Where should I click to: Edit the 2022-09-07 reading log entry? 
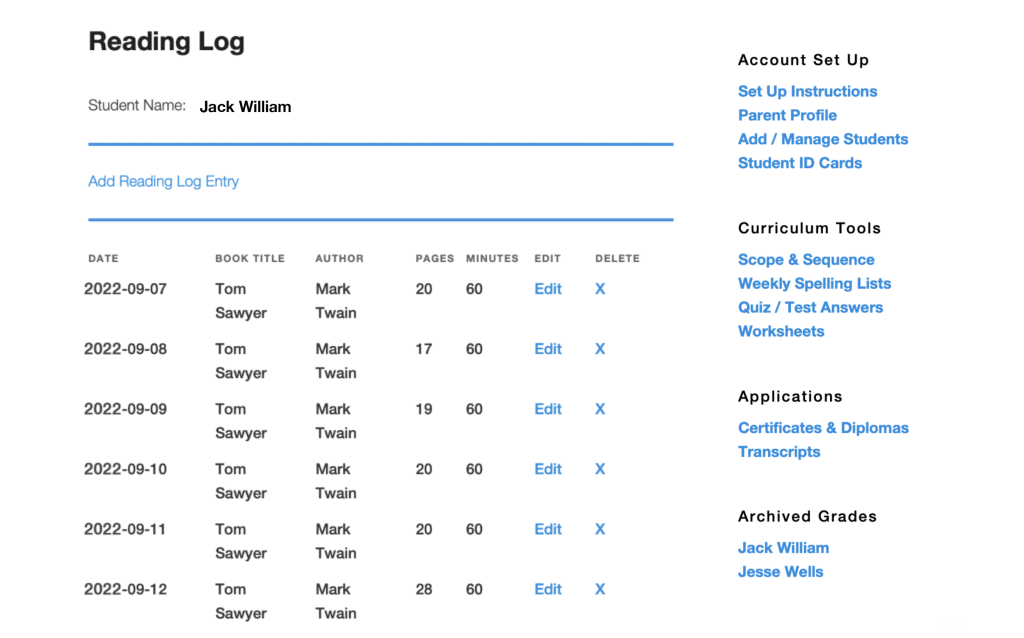point(547,289)
